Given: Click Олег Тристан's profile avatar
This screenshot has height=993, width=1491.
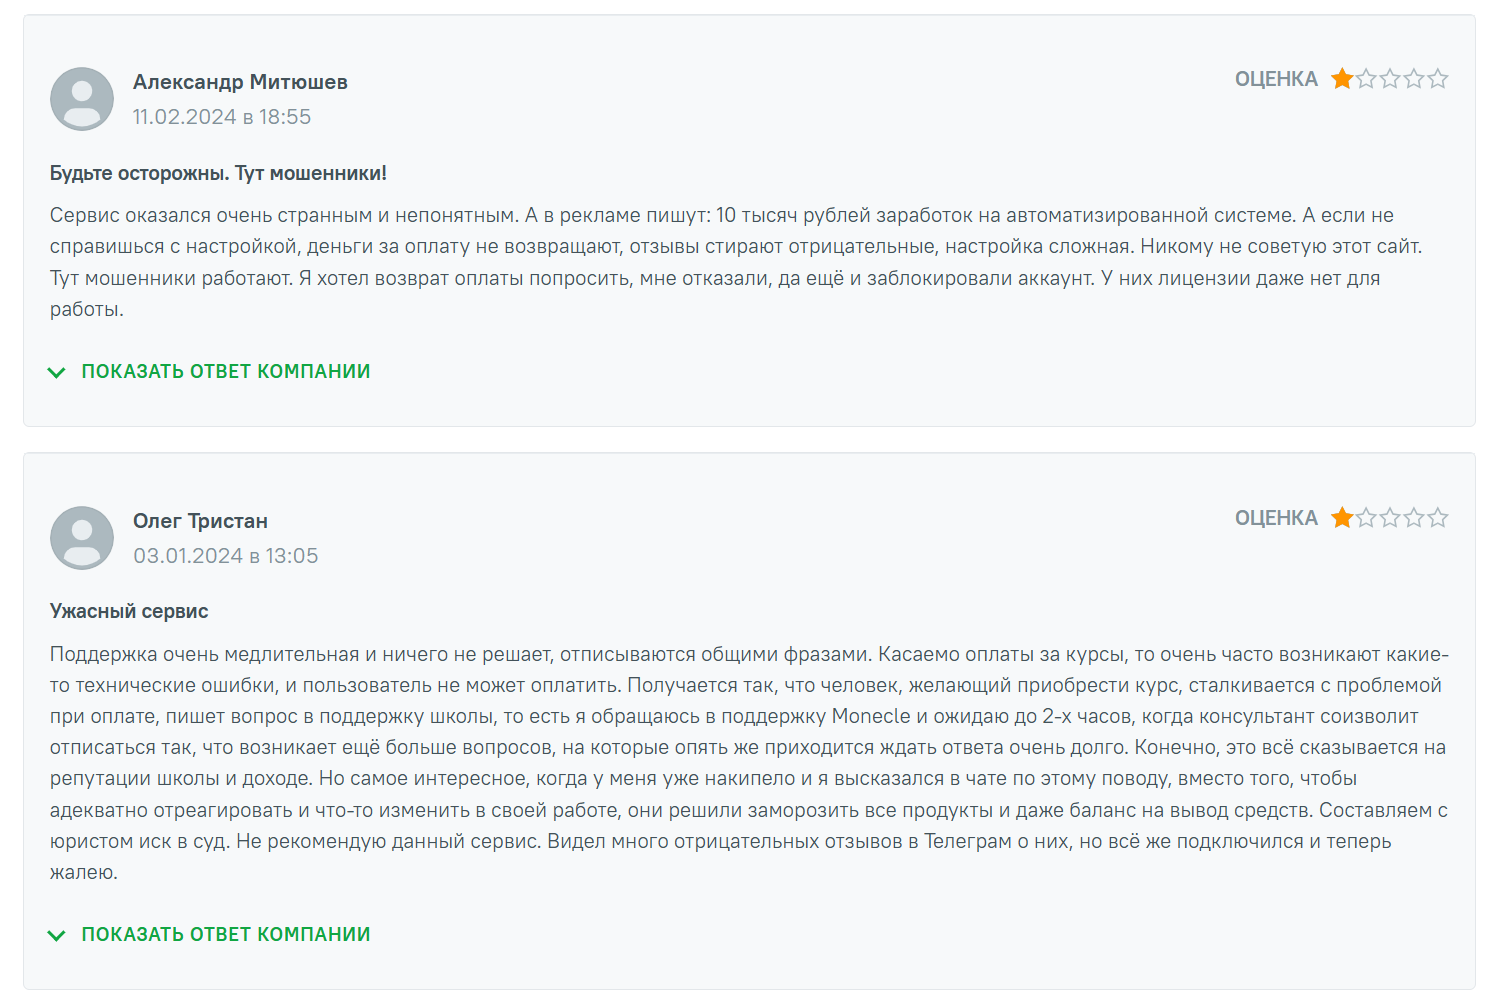Looking at the screenshot, I should click(82, 538).
